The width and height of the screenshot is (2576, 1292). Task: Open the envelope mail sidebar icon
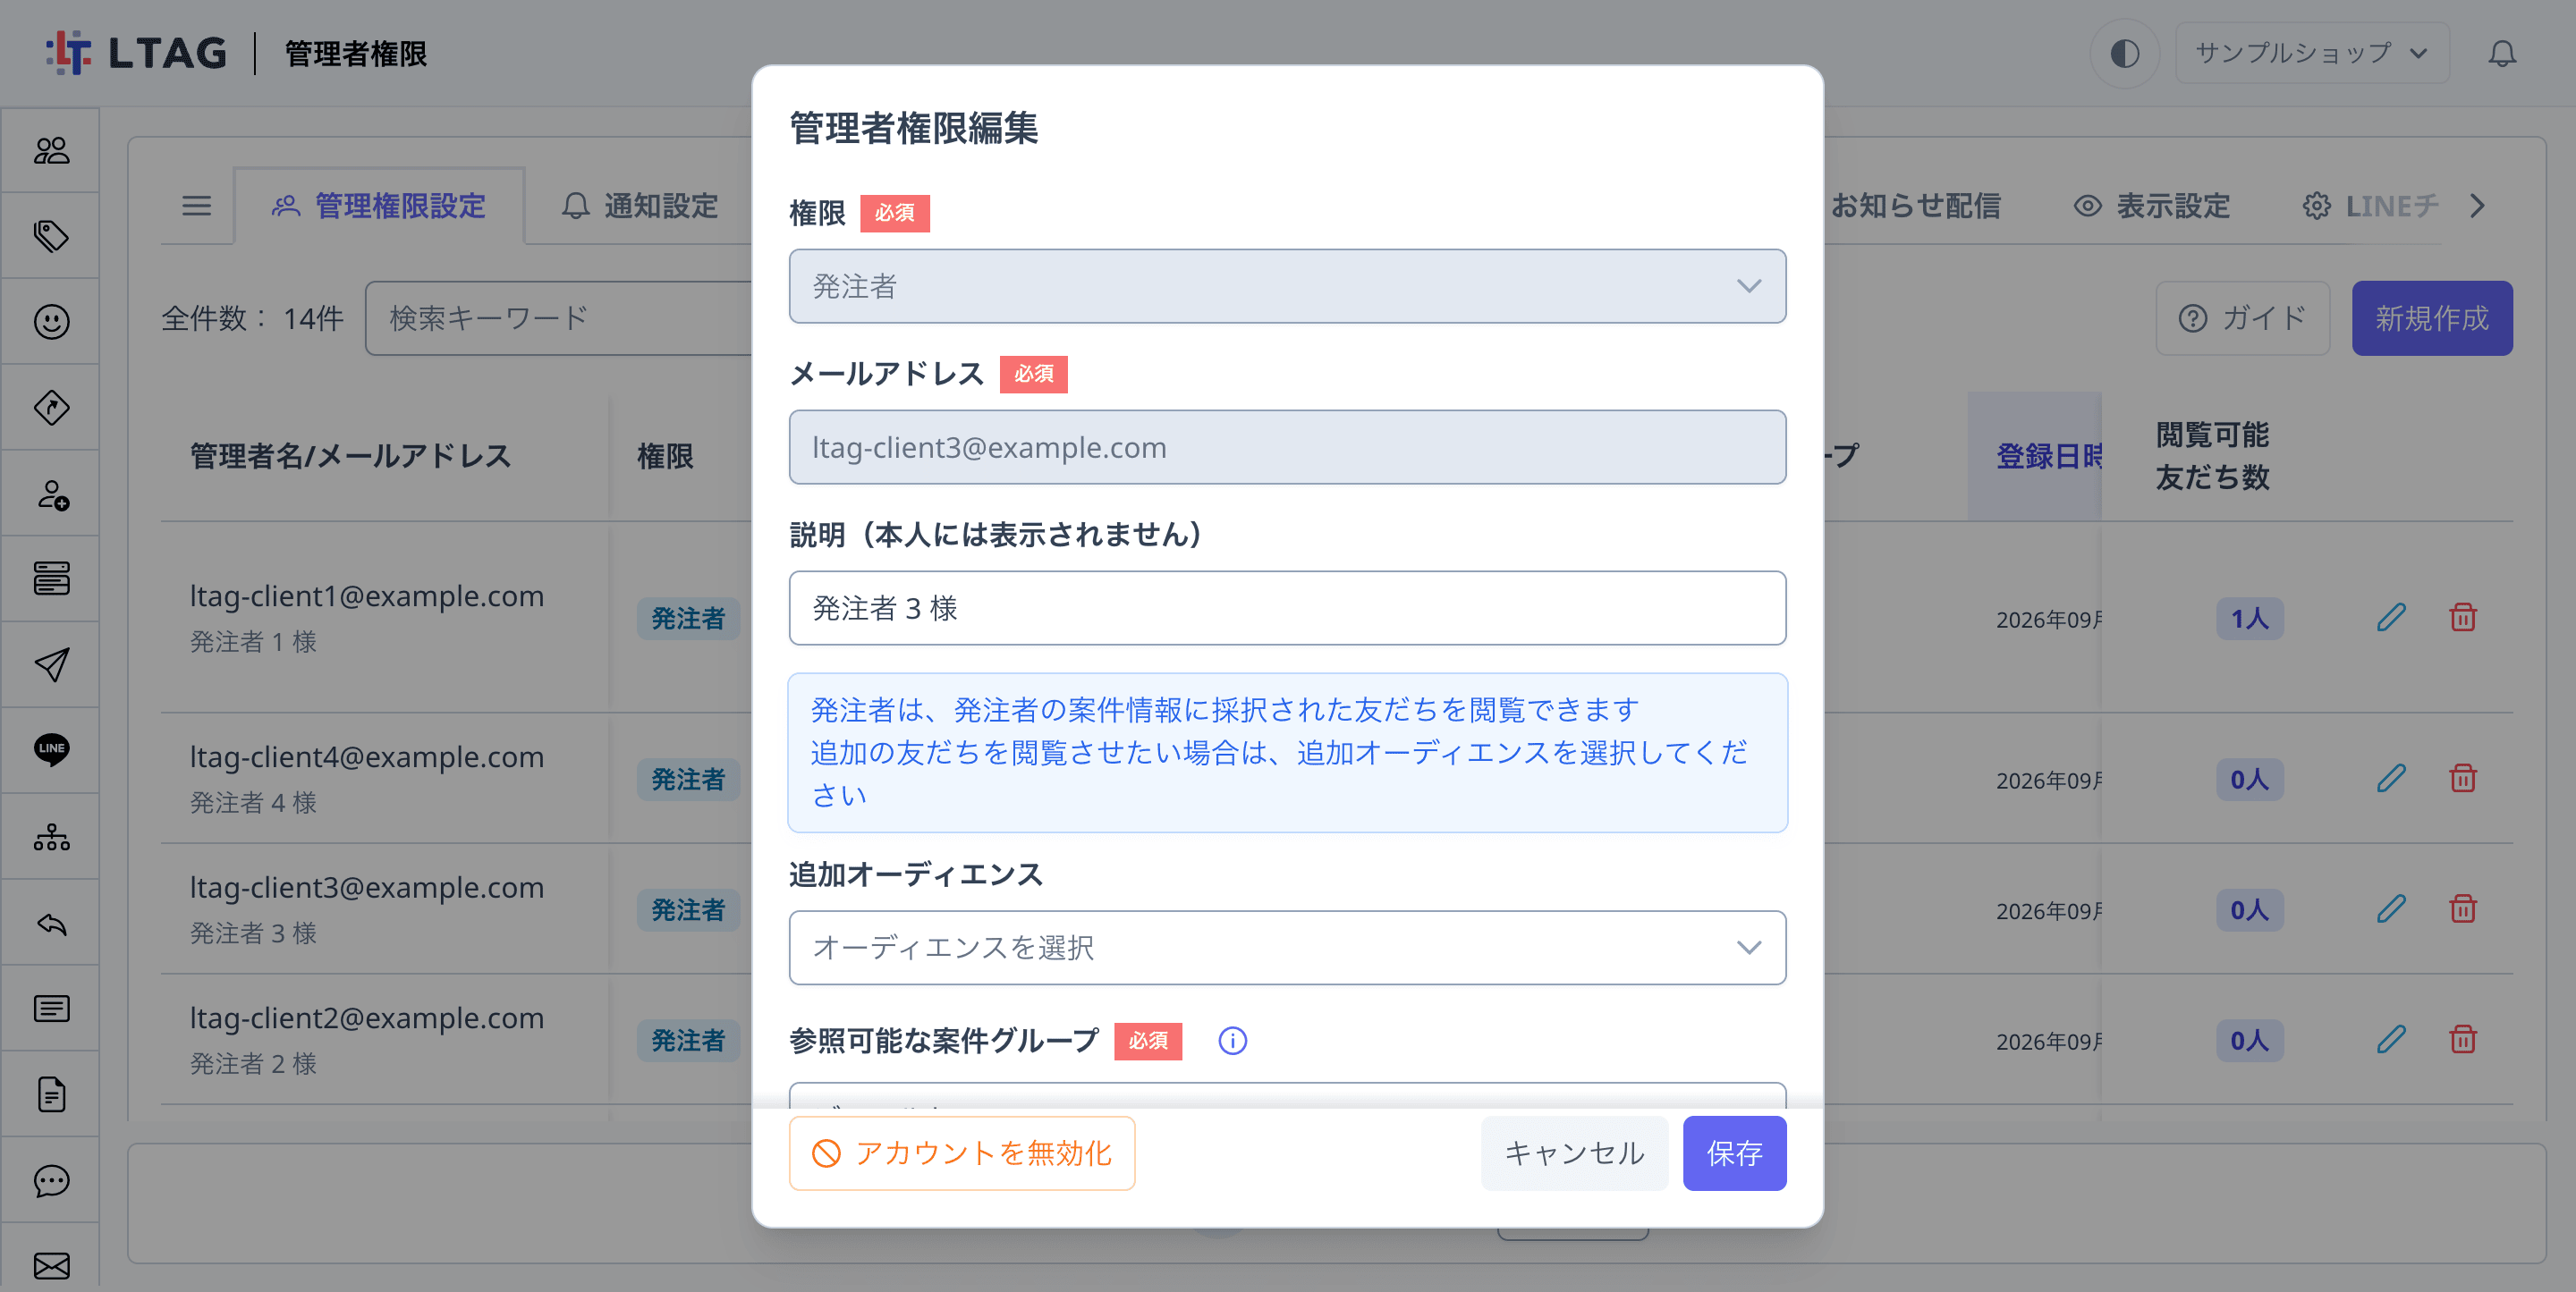[51, 1266]
